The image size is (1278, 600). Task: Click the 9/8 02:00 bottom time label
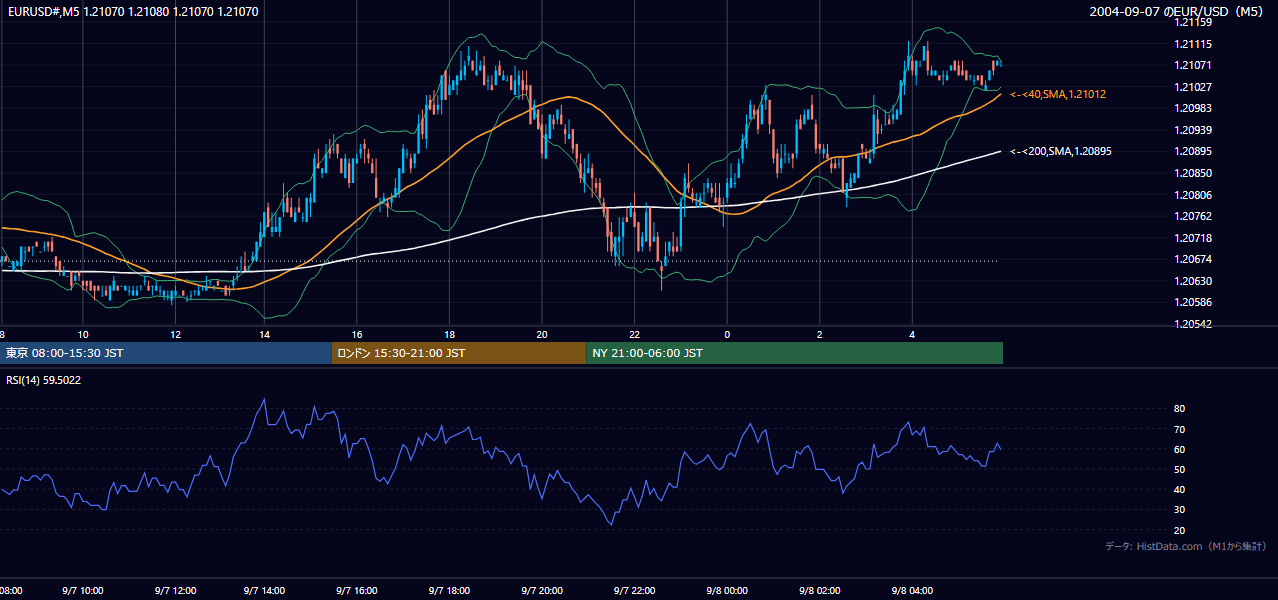click(x=820, y=591)
